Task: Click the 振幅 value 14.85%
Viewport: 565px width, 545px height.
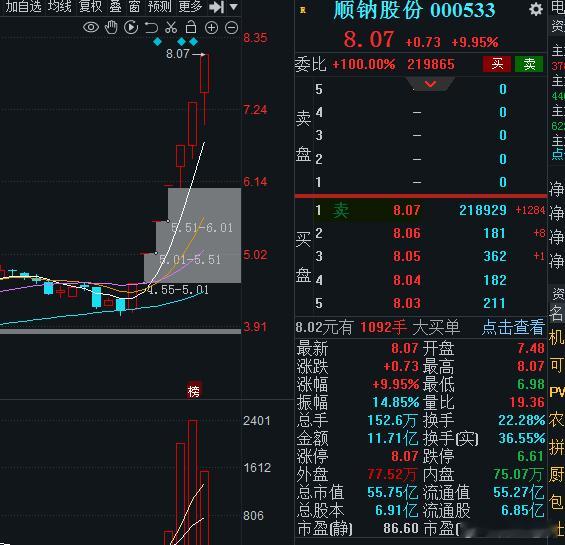Action: click(396, 402)
